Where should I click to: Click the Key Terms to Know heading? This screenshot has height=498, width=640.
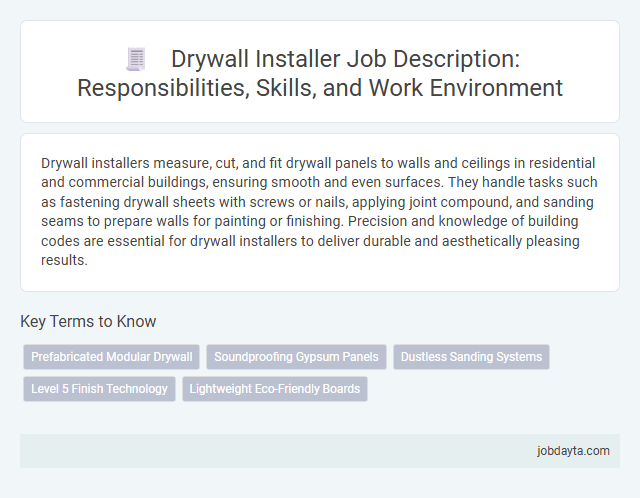click(x=88, y=321)
